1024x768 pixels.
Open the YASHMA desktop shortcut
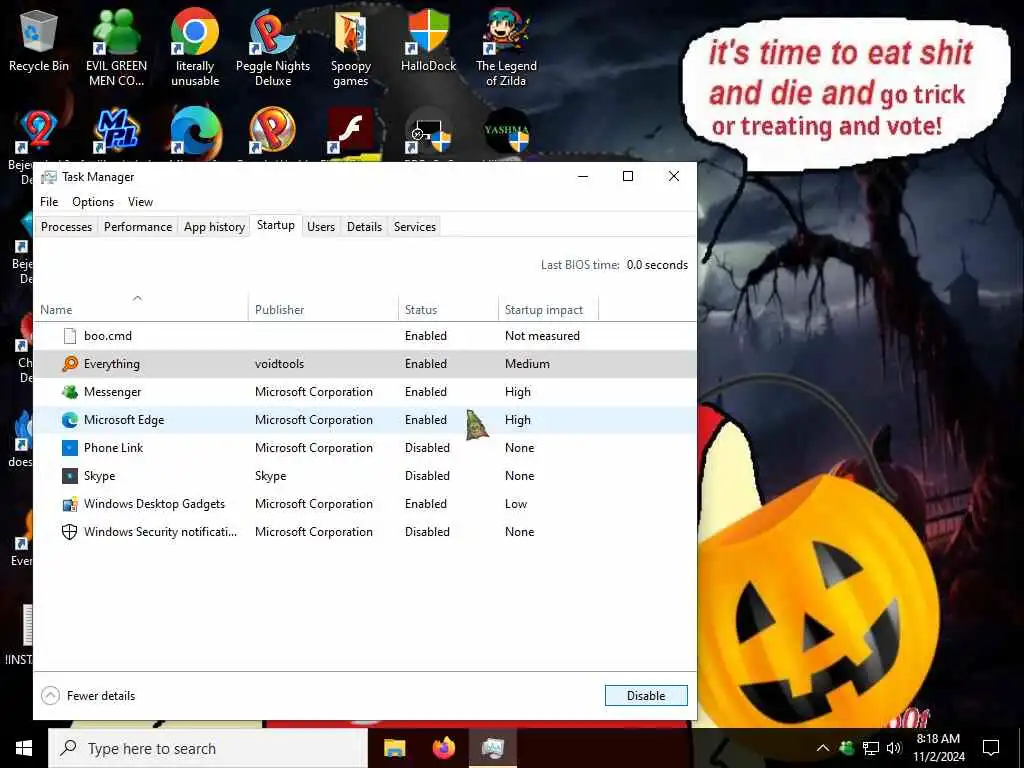click(x=506, y=131)
